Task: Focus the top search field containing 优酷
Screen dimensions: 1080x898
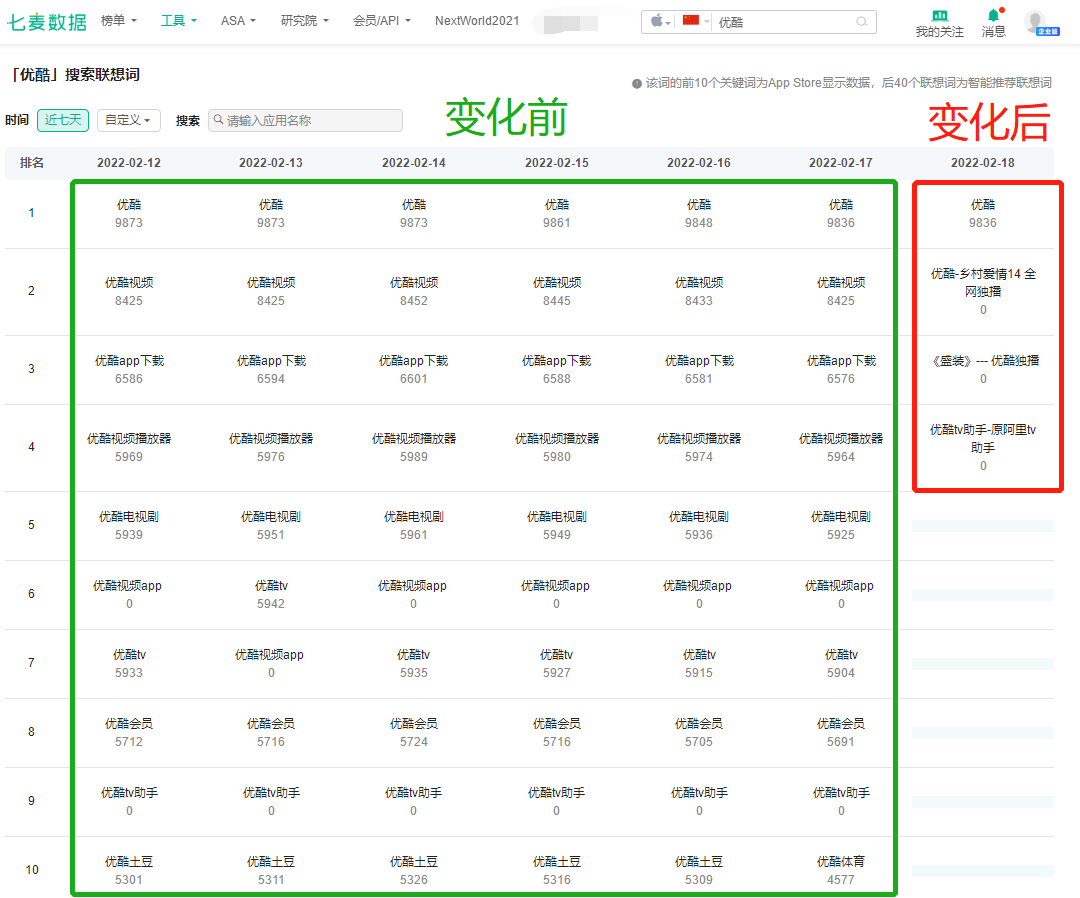Action: [x=785, y=22]
